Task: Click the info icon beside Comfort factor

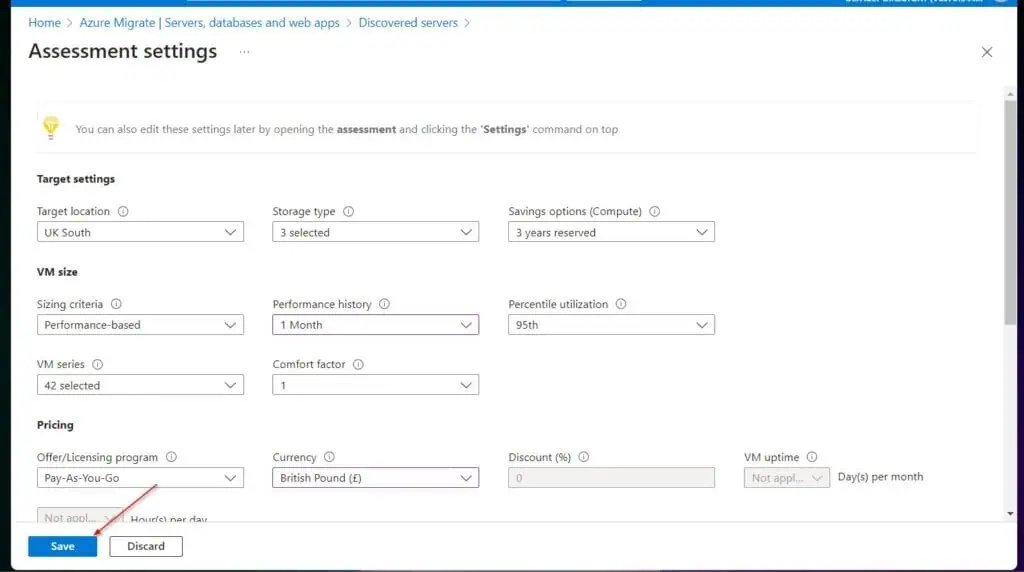Action: (x=358, y=364)
